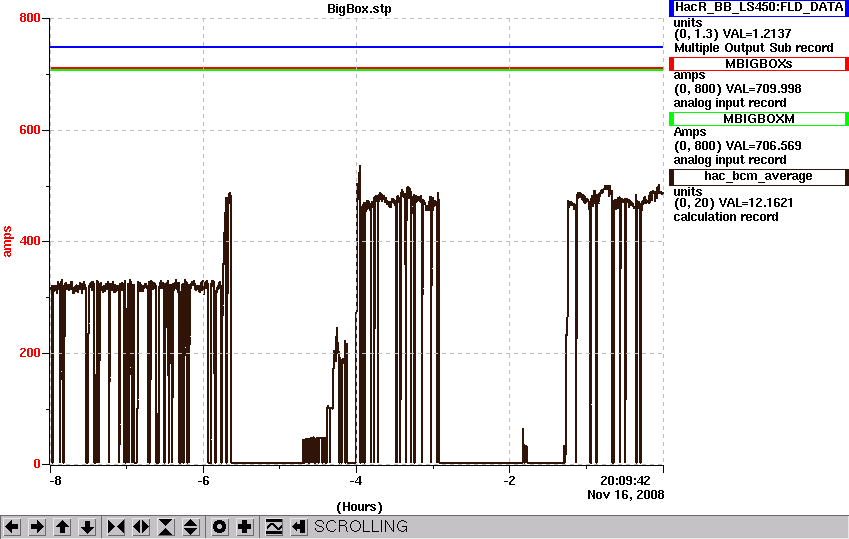Shift the plot down with the down arrow
The height and width of the screenshot is (539, 849).
(87, 527)
